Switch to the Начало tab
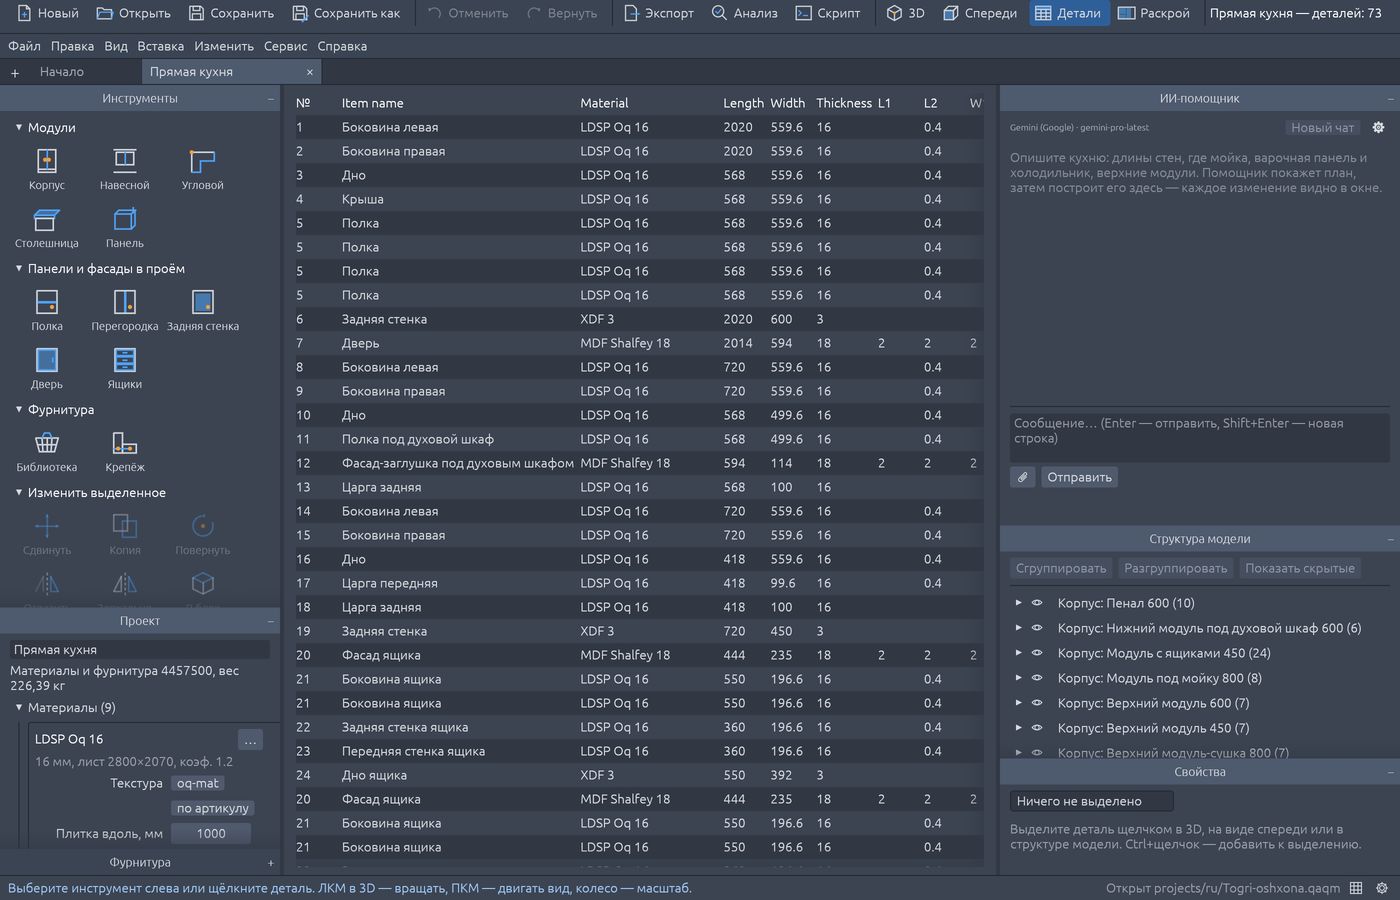Screen dimensions: 1400x900 coord(62,72)
